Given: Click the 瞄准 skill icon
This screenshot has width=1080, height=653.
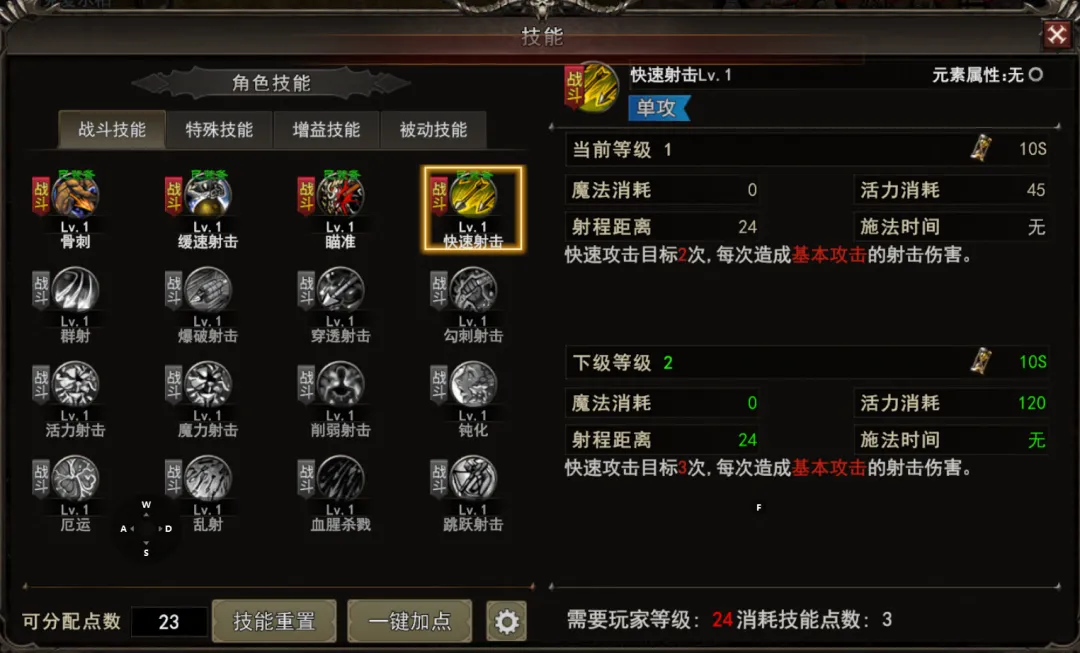Looking at the screenshot, I should (x=340, y=196).
